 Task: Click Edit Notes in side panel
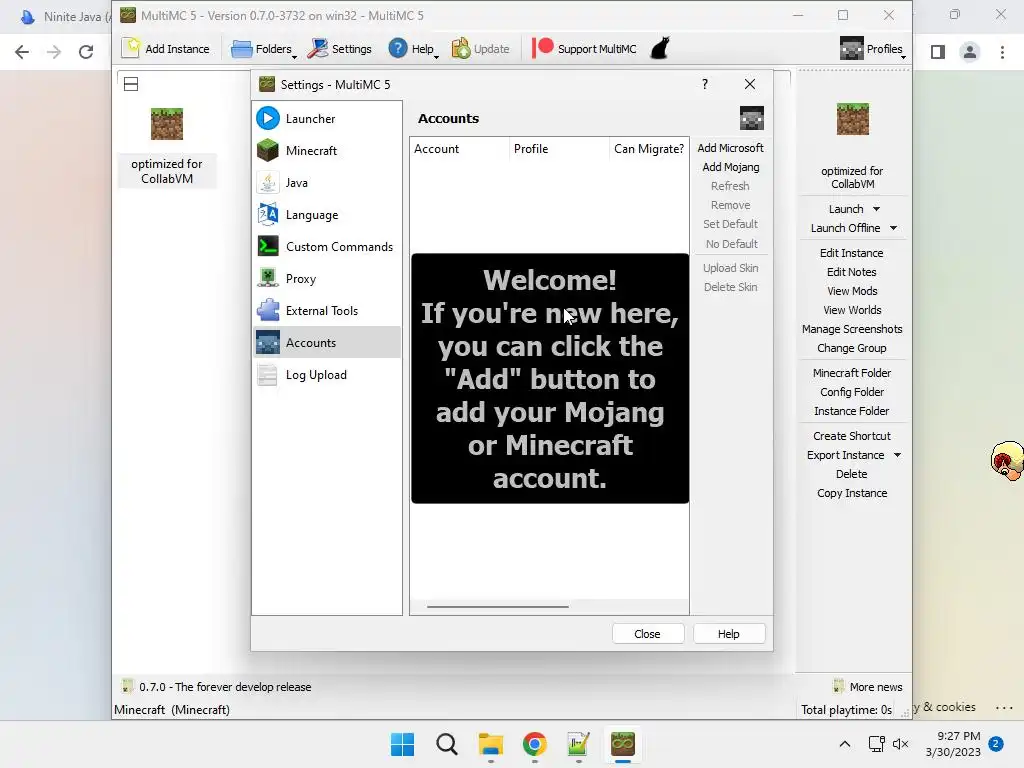pos(852,272)
